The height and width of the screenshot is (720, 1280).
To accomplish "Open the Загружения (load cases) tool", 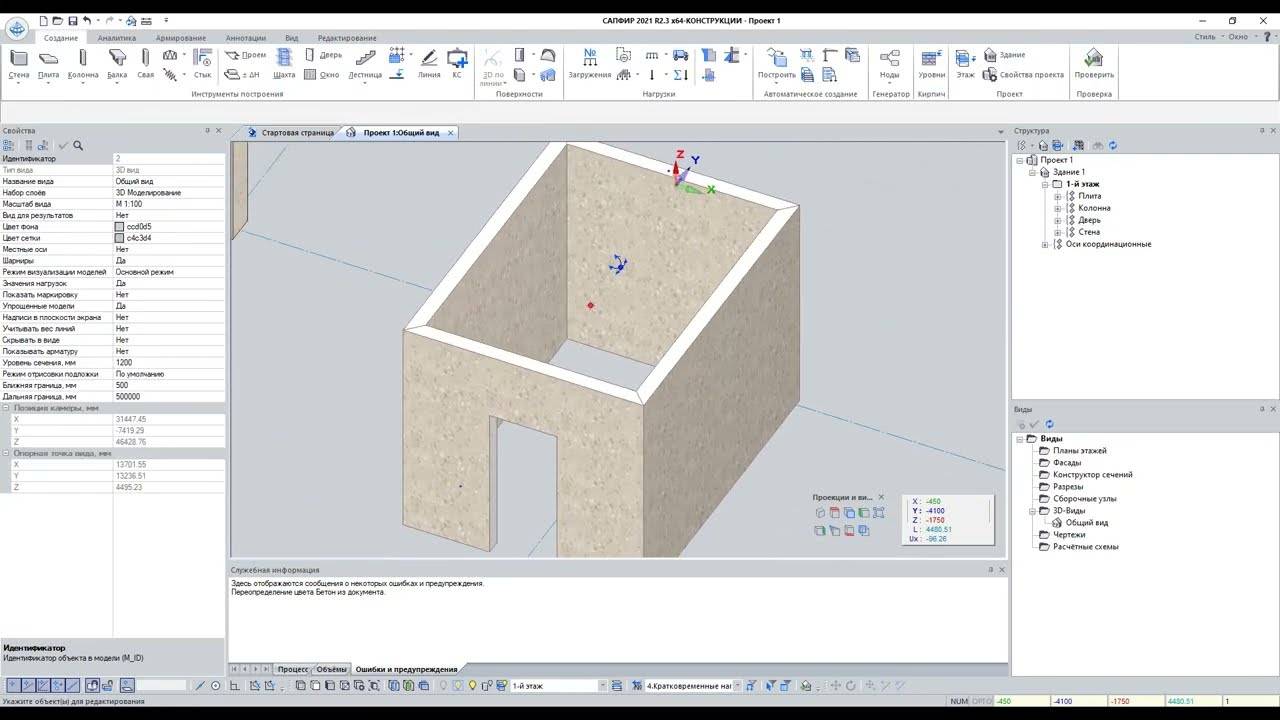I will tap(590, 64).
